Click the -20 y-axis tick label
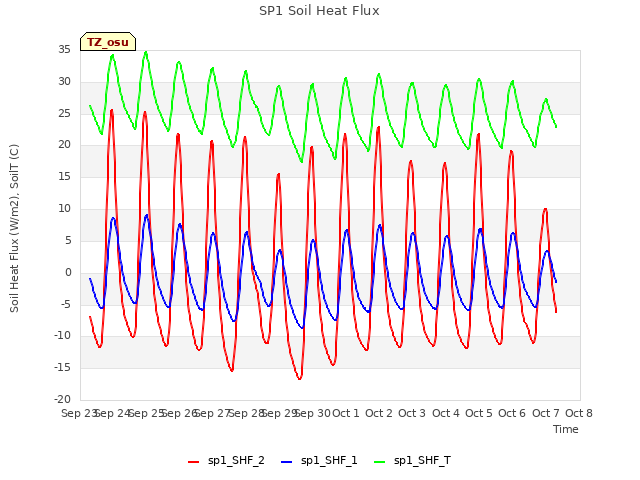 [x=62, y=400]
